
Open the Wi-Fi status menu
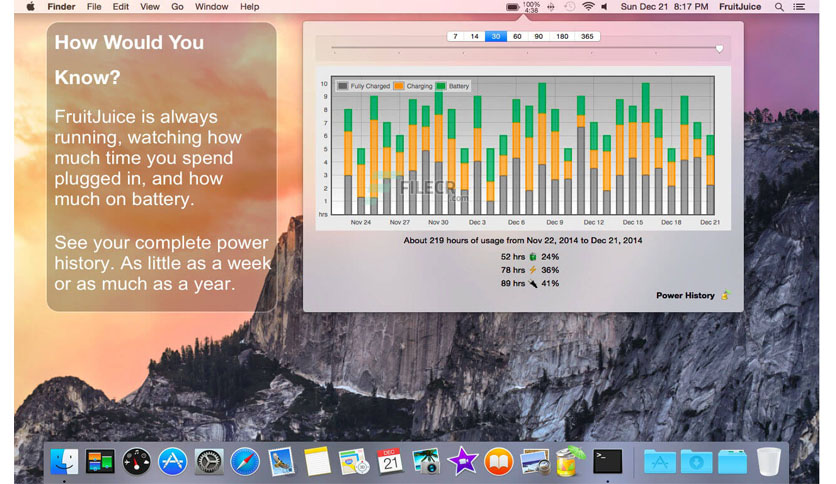point(588,7)
